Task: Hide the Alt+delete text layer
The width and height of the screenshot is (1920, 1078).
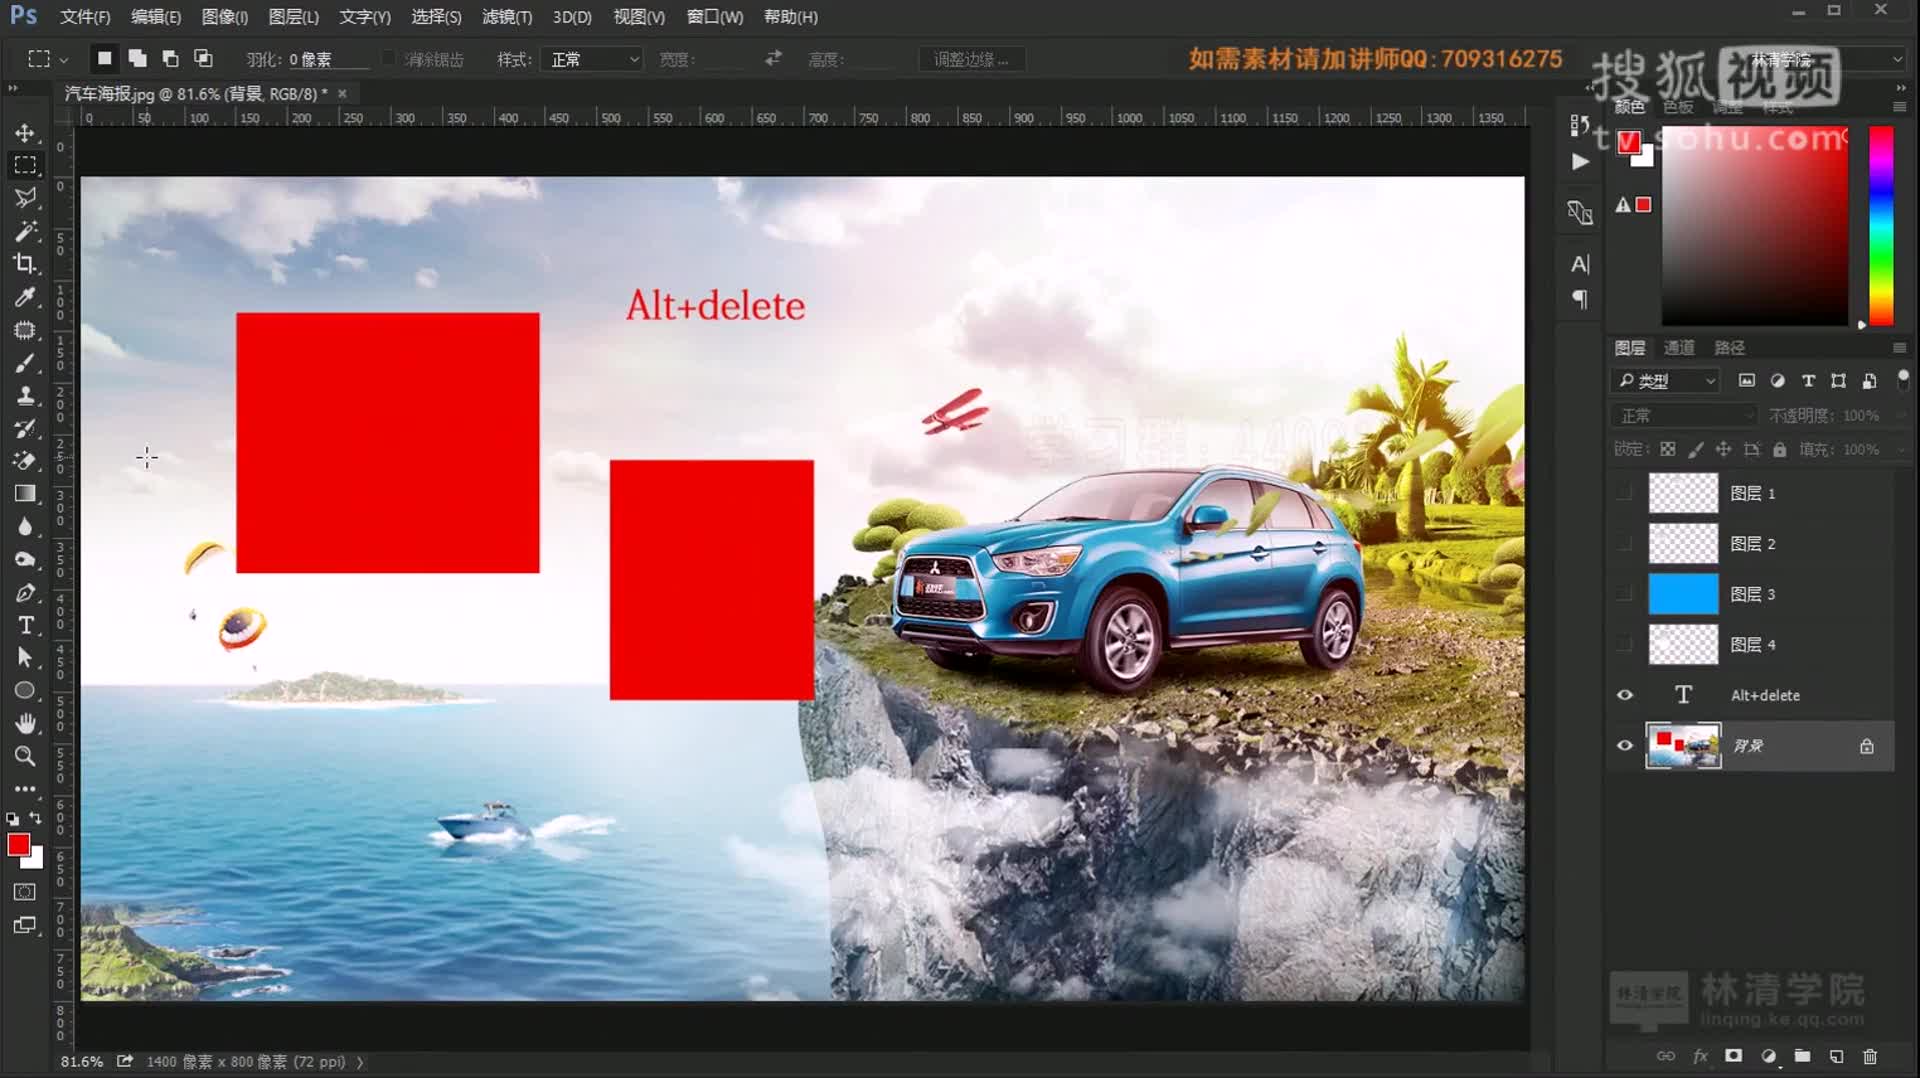Action: click(1625, 695)
